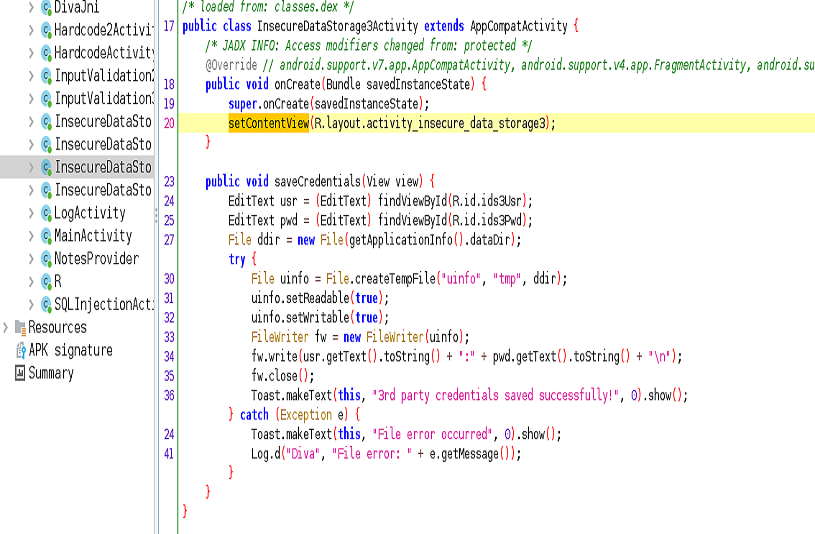Click the SQLInjectionActivity class icon
This screenshot has height=534, width=815.
[46, 305]
